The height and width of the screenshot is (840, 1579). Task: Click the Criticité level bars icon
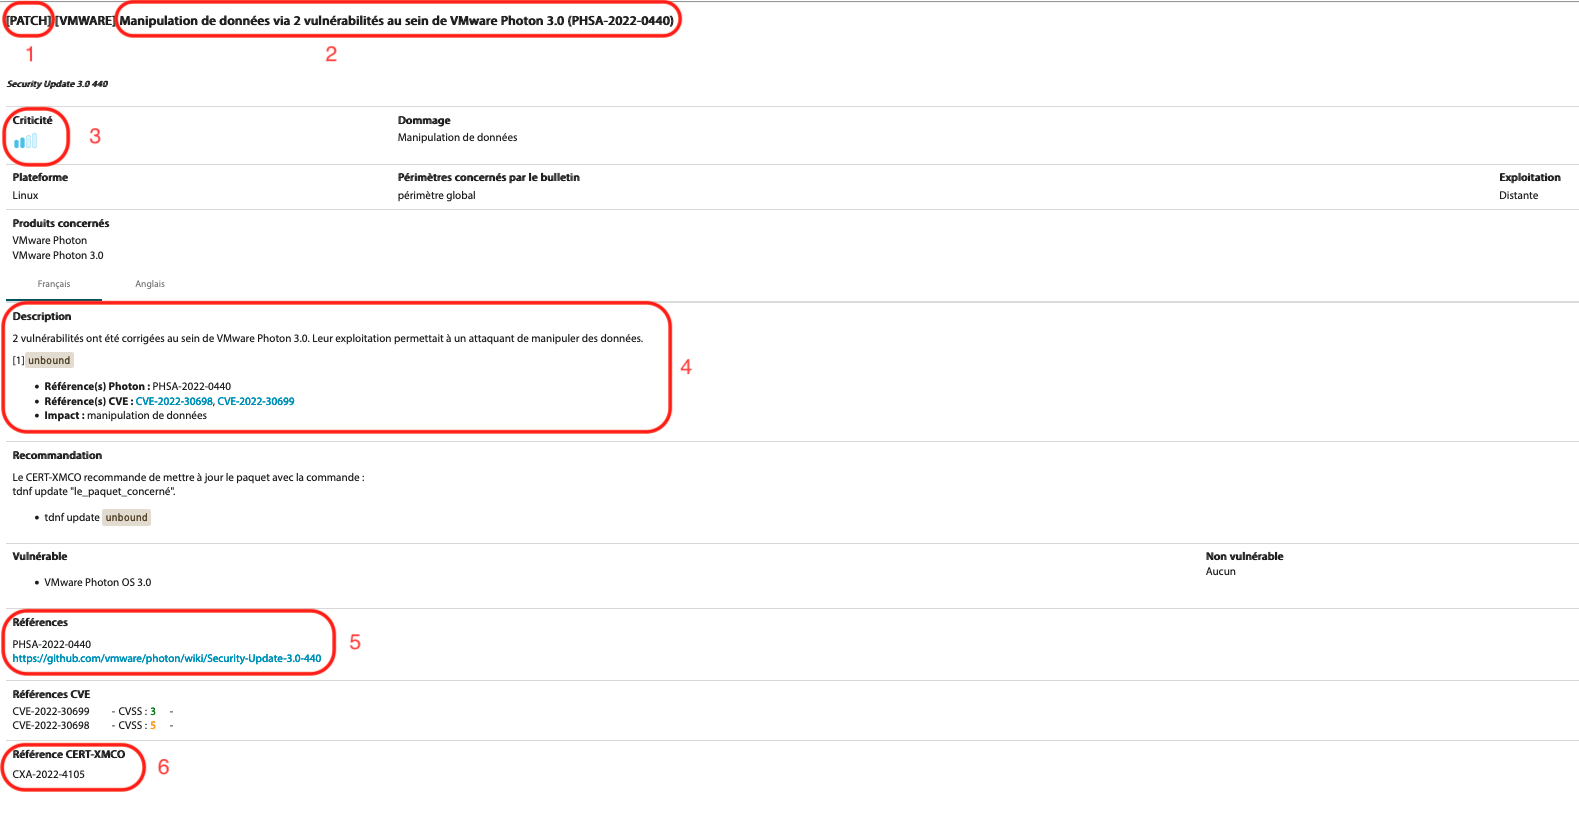coord(26,141)
